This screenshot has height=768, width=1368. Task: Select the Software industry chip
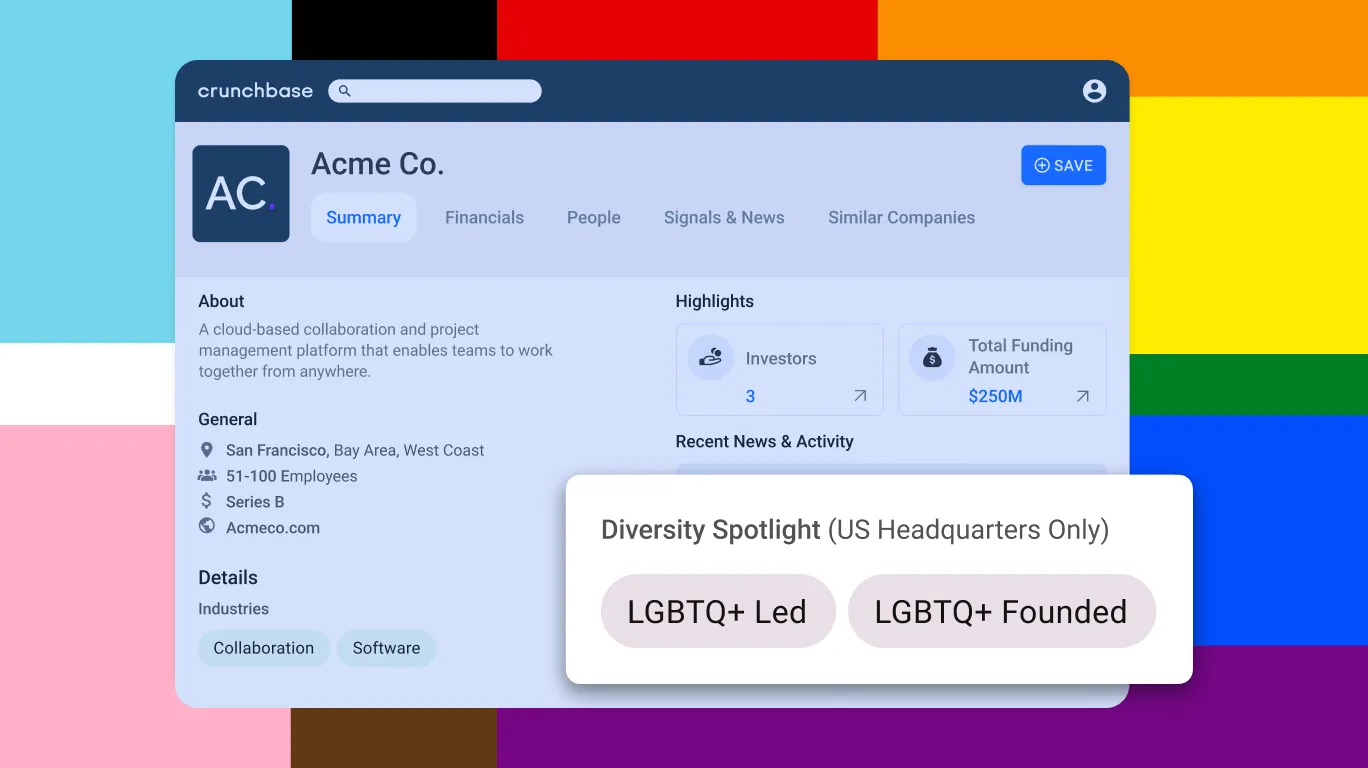(x=386, y=648)
